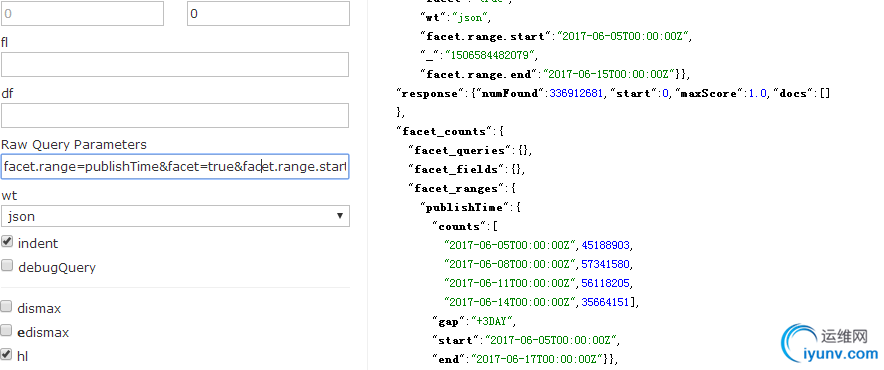Enable the edismax checkbox

coord(6,331)
